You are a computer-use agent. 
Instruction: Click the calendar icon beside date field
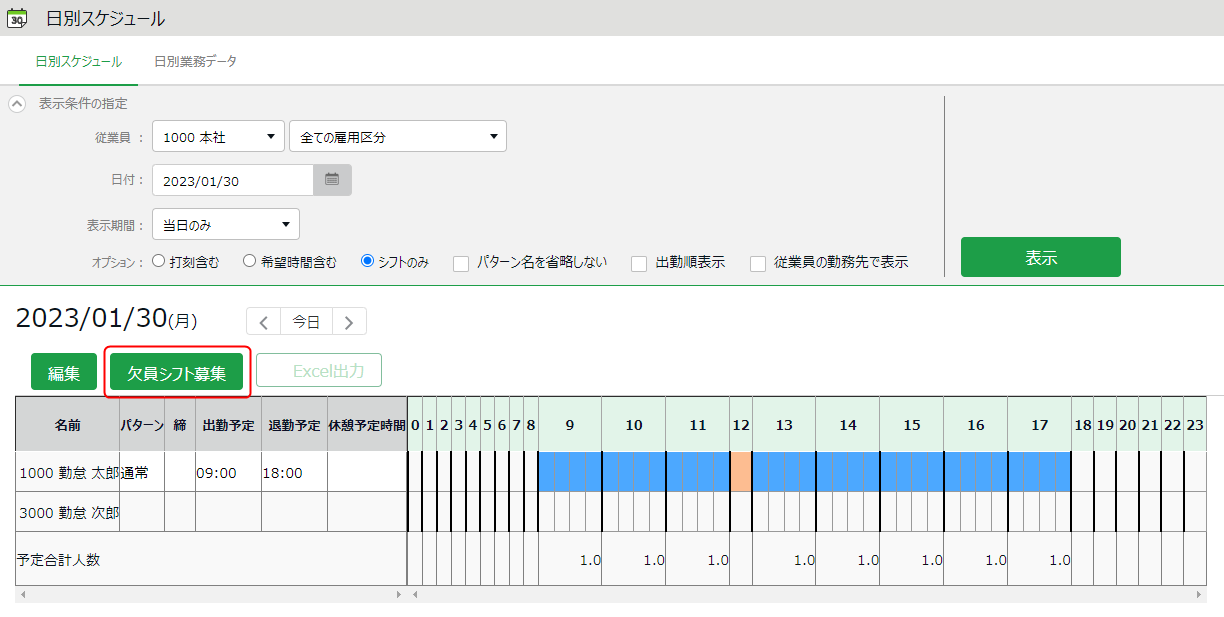[332, 181]
